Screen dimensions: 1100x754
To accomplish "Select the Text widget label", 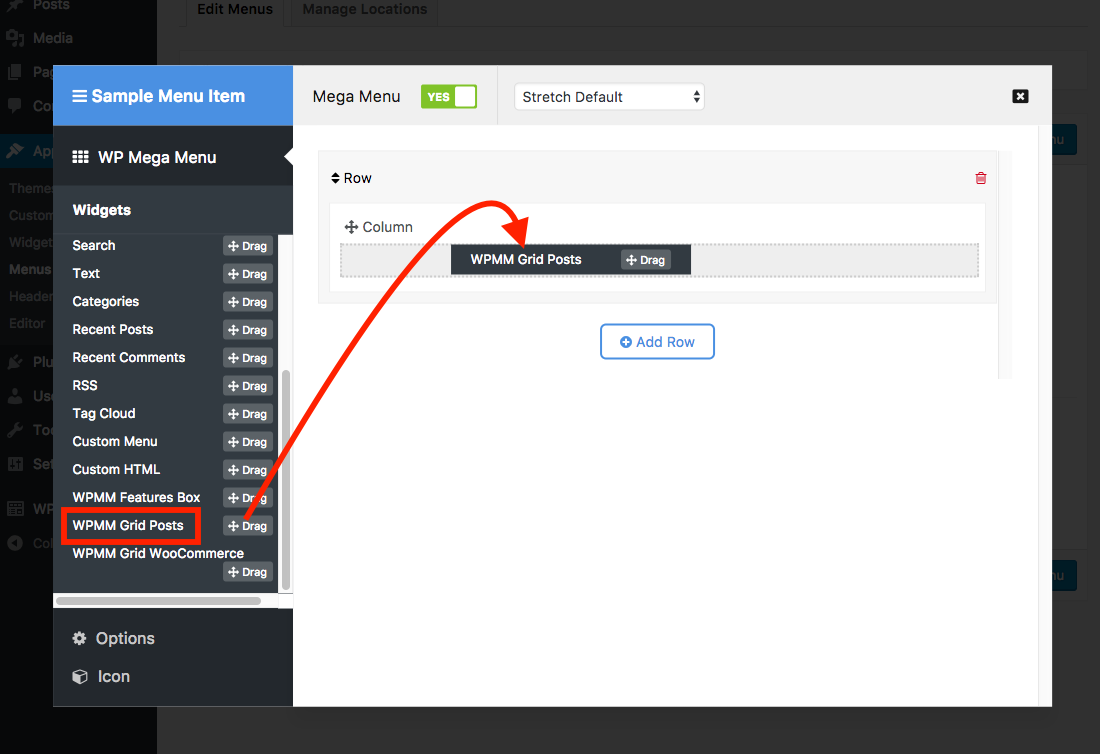I will tap(86, 274).
